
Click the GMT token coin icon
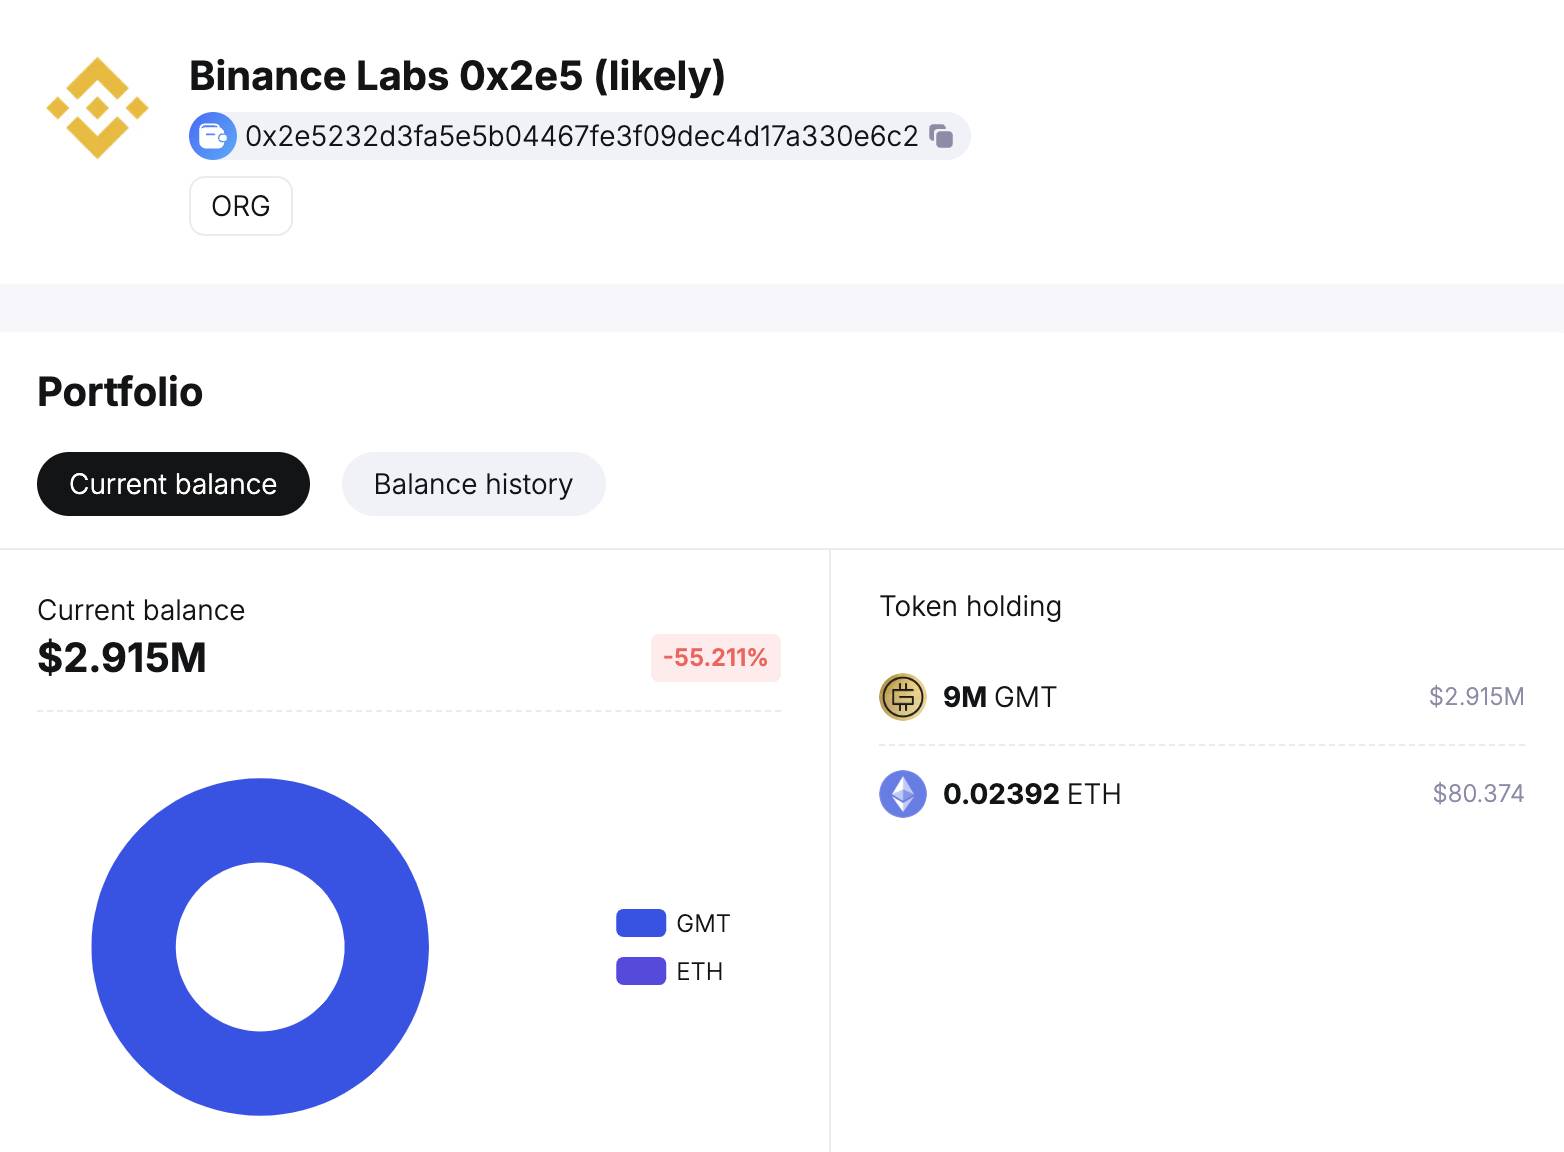[903, 697]
